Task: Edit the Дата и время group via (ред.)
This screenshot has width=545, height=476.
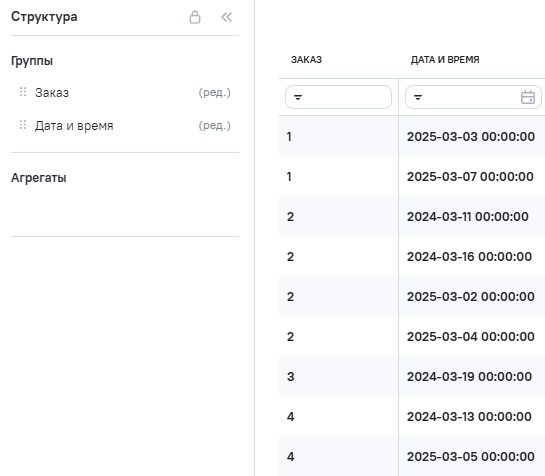Action: [214, 126]
